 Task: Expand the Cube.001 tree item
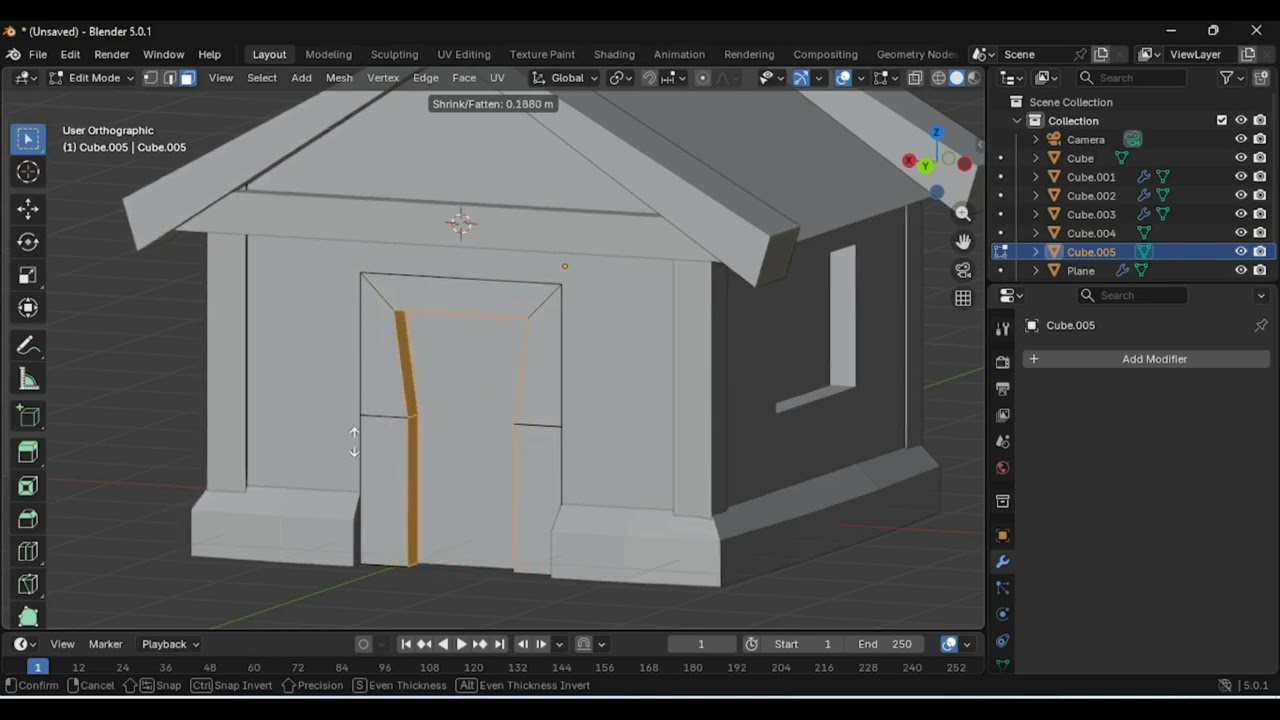coord(1036,177)
